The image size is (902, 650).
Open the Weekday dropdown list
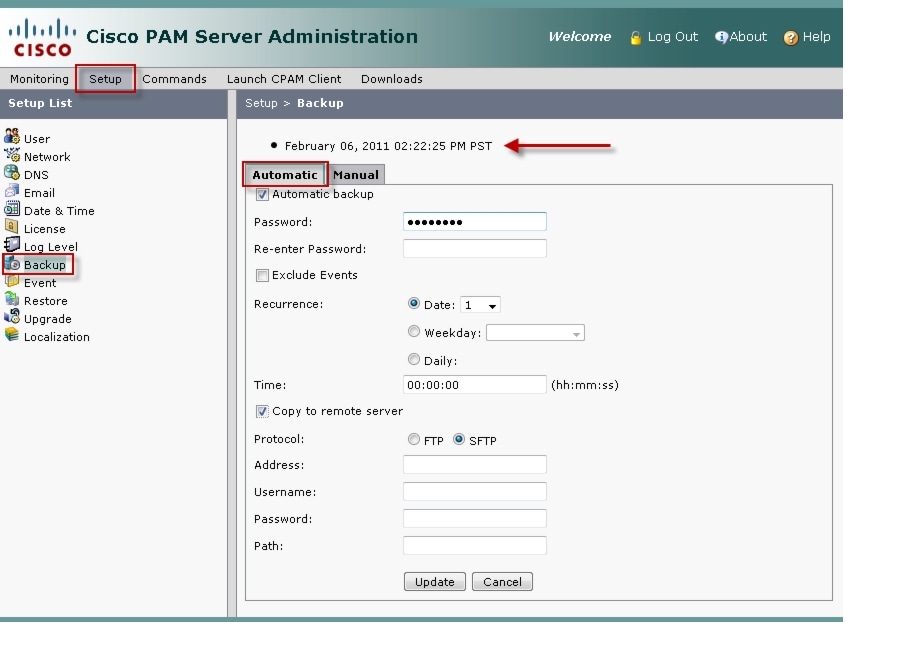[535, 332]
